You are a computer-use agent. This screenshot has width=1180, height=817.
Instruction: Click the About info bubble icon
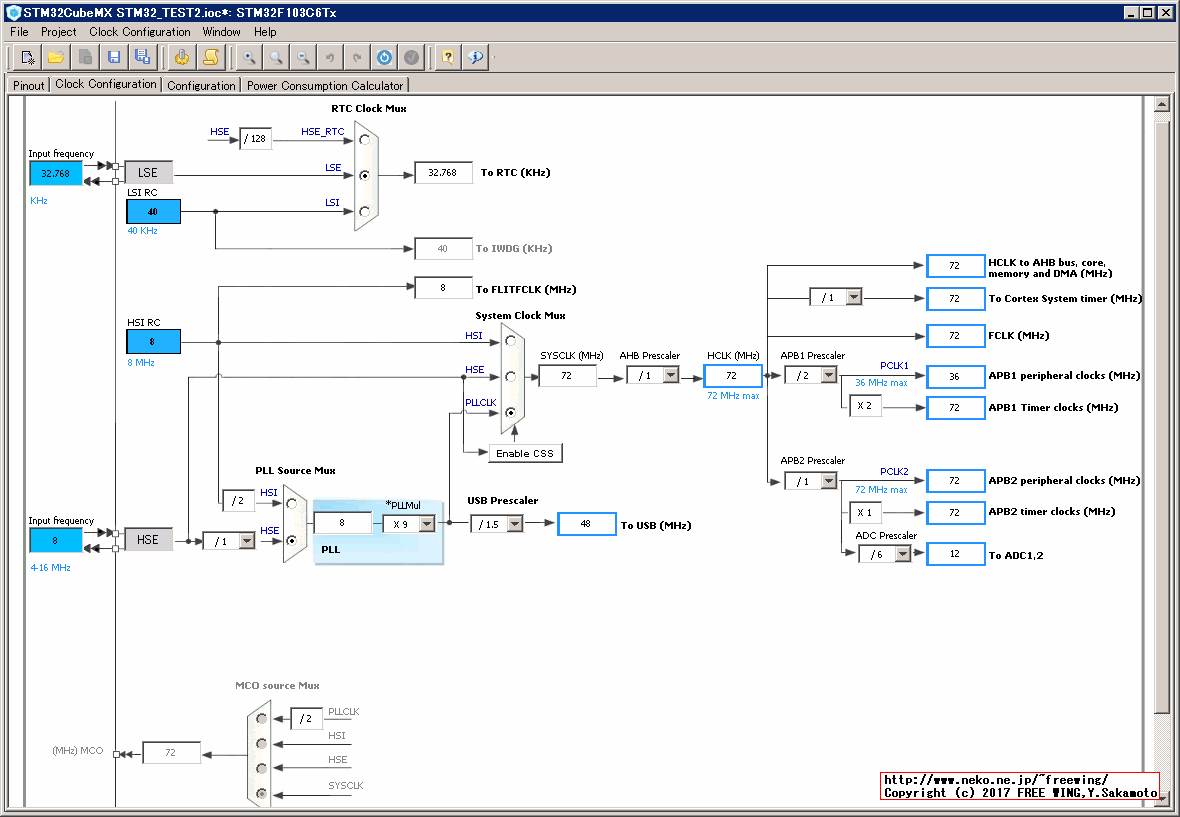coord(476,57)
